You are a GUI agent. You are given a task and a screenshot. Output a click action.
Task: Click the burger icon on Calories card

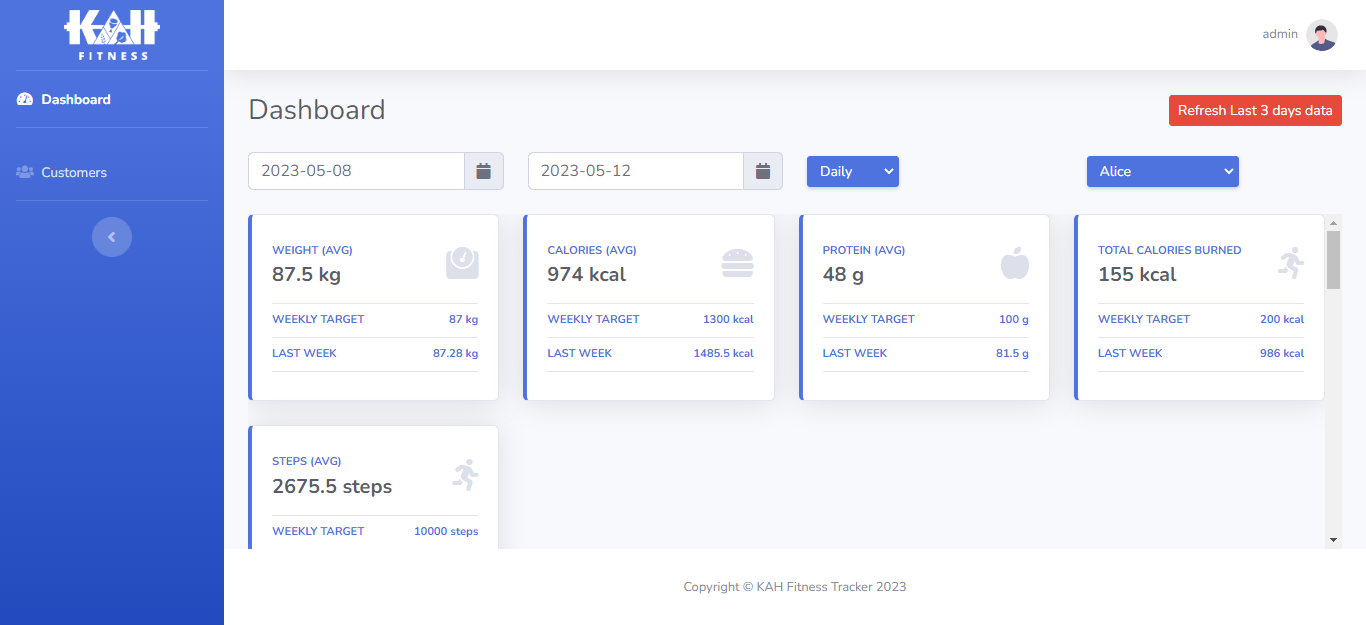(x=737, y=263)
